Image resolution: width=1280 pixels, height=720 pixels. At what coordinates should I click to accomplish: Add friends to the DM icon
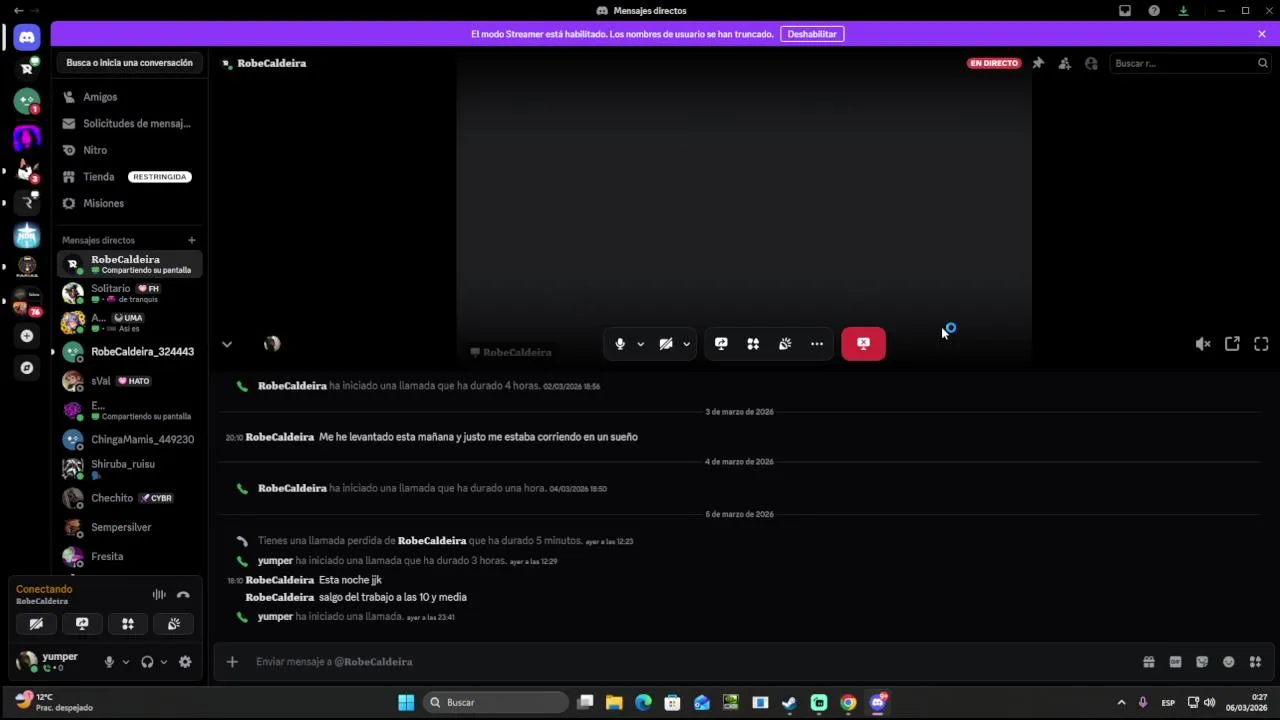coord(1064,63)
